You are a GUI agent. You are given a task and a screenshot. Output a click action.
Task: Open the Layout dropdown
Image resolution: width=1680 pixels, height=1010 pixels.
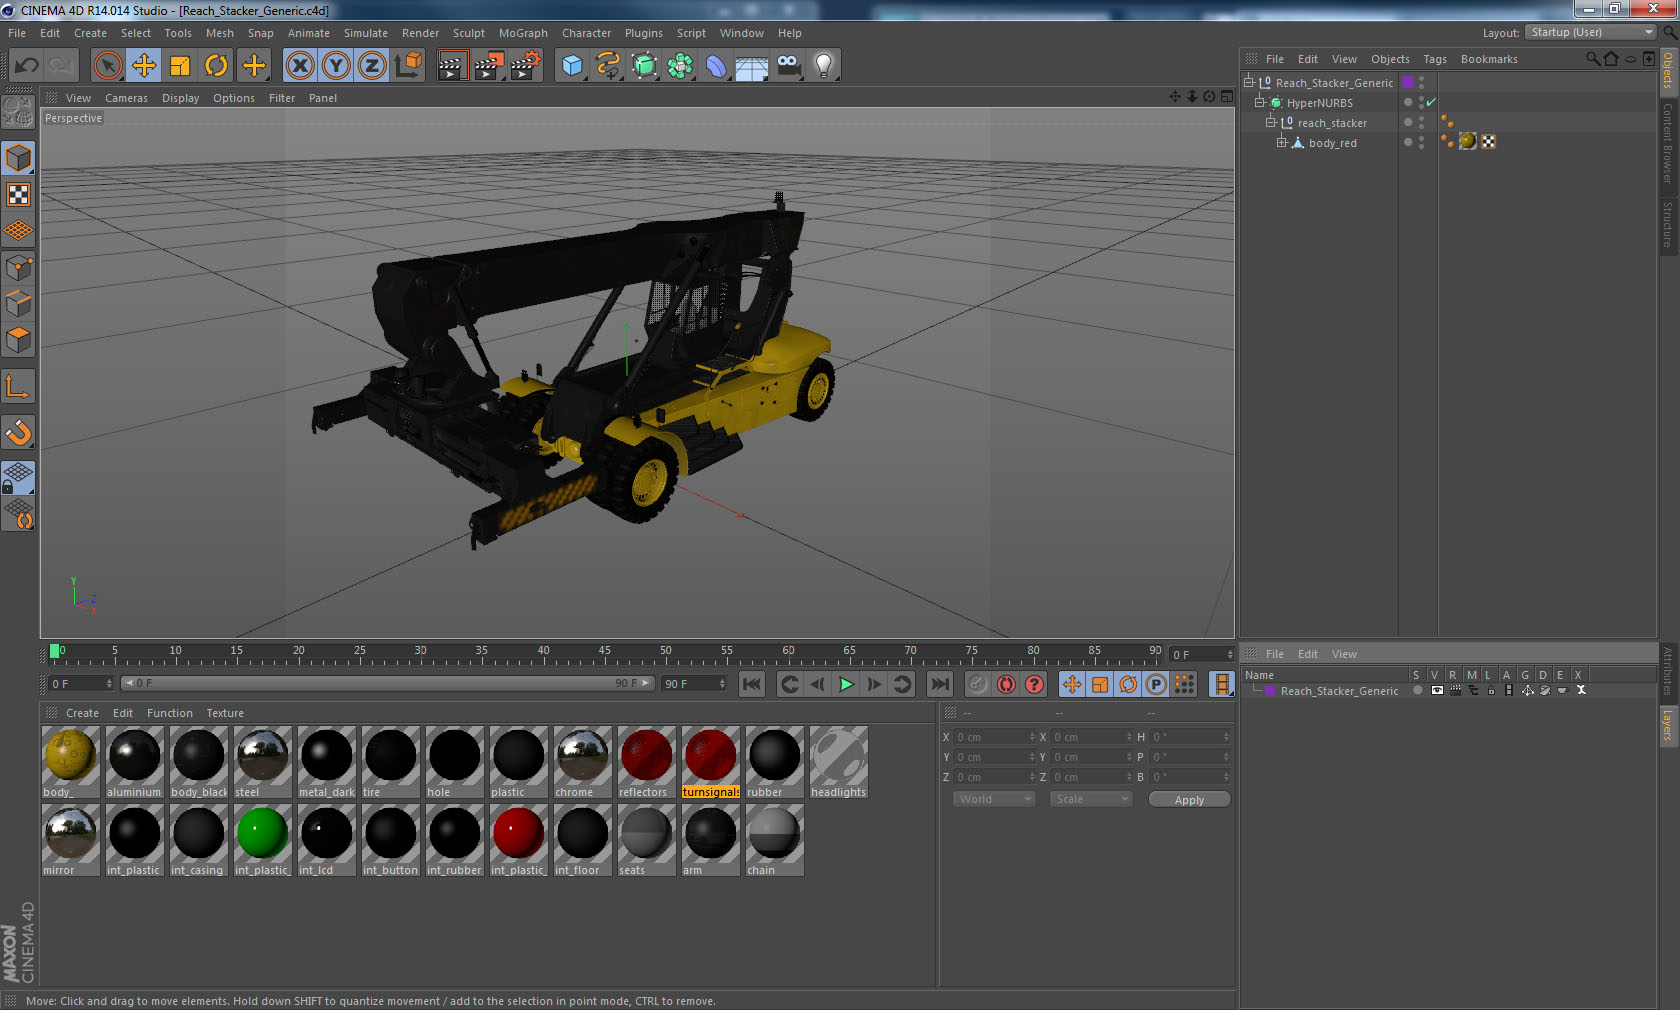1592,32
